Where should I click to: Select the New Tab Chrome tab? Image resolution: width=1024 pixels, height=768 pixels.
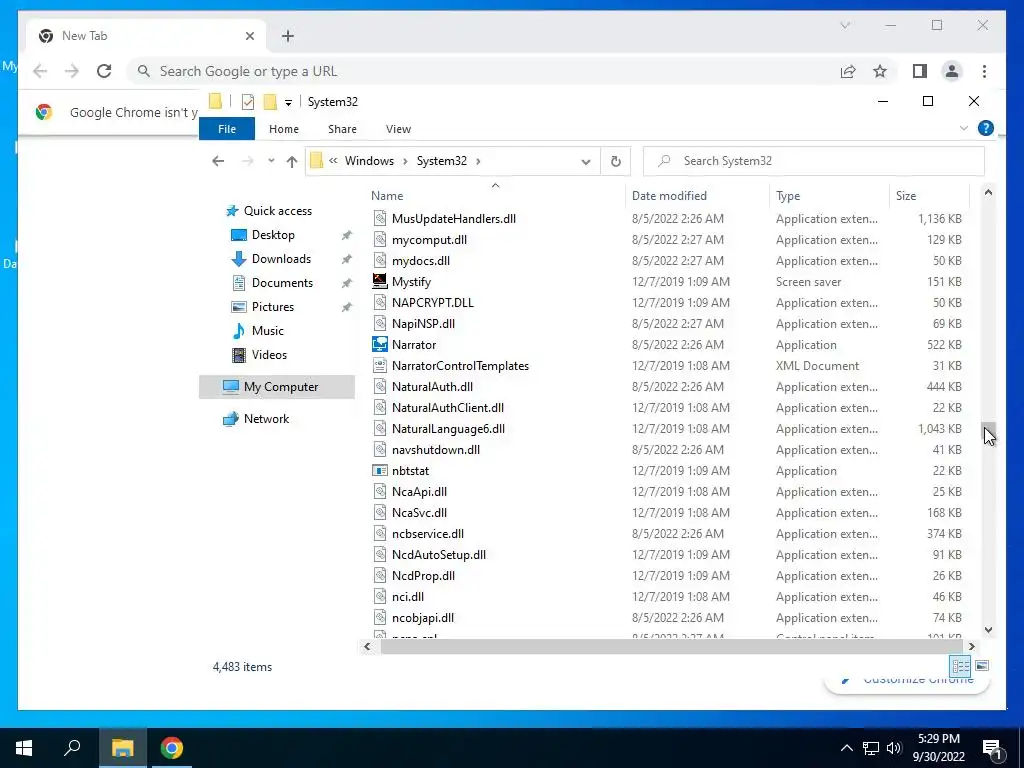(146, 36)
